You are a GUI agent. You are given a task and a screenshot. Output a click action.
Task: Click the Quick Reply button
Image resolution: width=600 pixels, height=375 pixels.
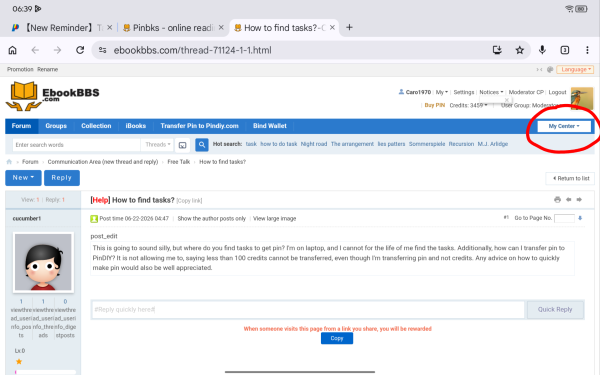click(555, 310)
